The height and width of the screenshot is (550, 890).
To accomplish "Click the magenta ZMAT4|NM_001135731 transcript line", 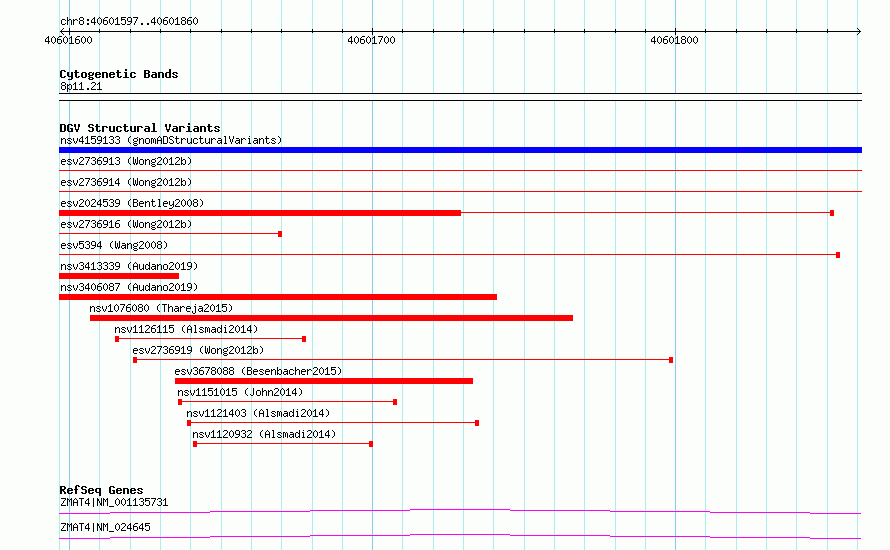I will tap(460, 511).
